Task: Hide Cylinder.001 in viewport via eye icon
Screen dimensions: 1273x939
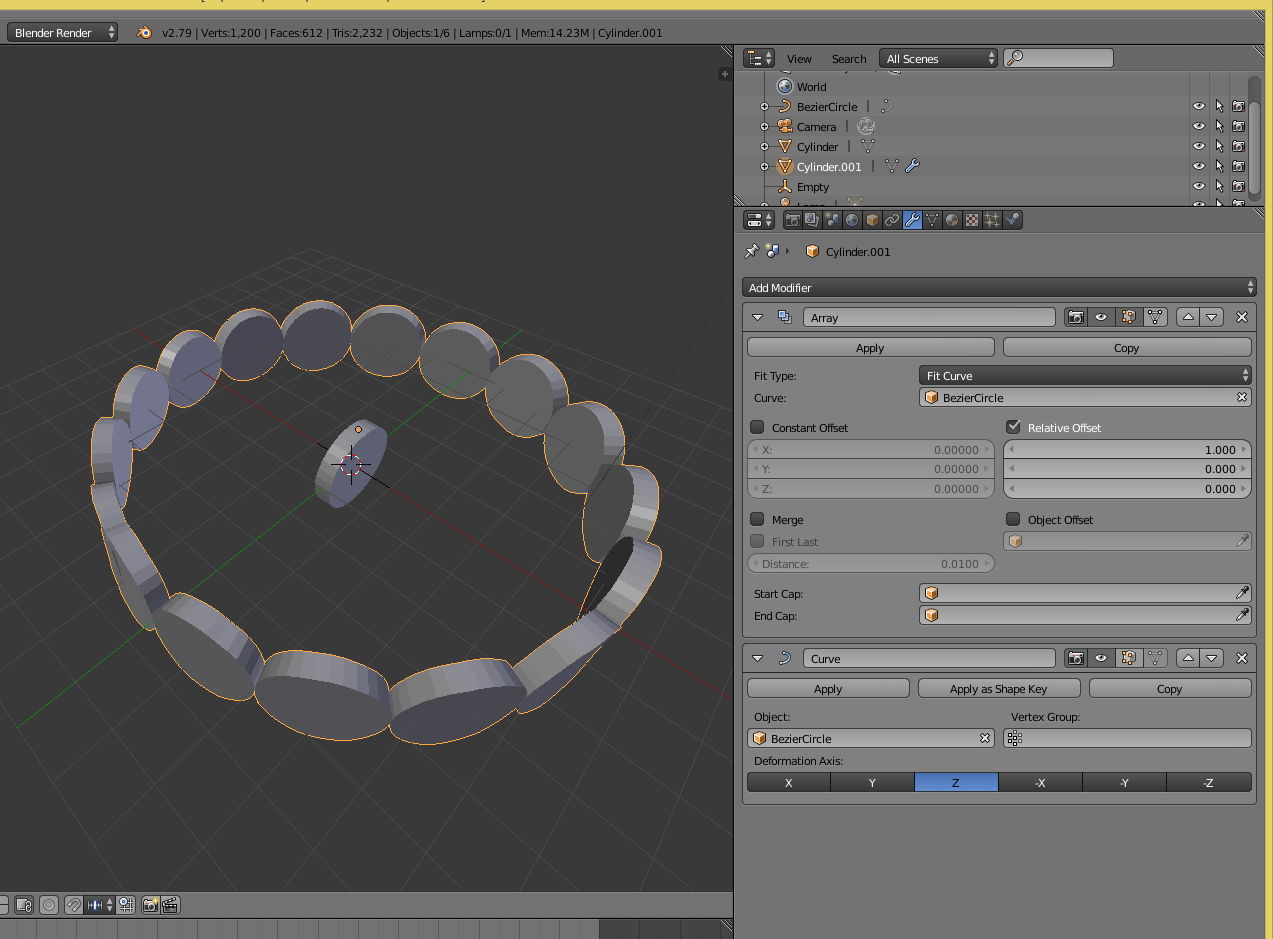Action: [x=1198, y=166]
